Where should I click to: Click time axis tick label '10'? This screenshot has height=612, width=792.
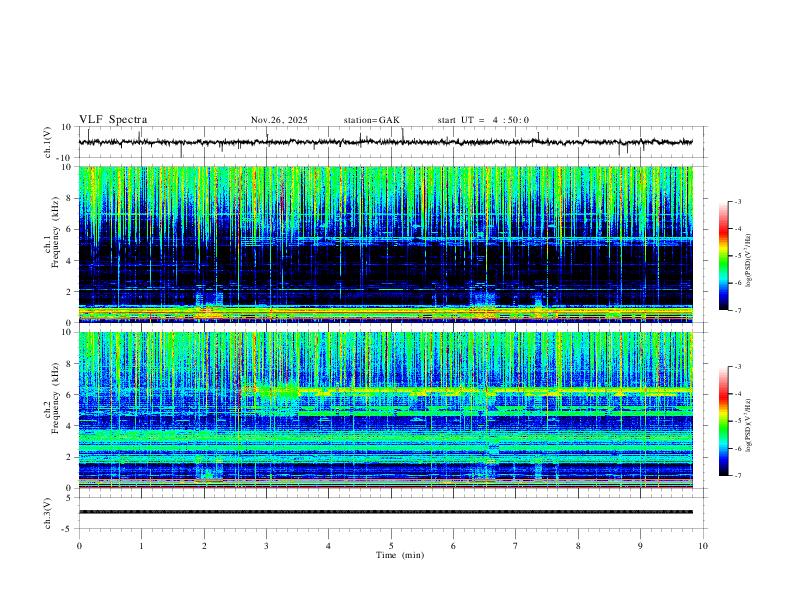[703, 546]
